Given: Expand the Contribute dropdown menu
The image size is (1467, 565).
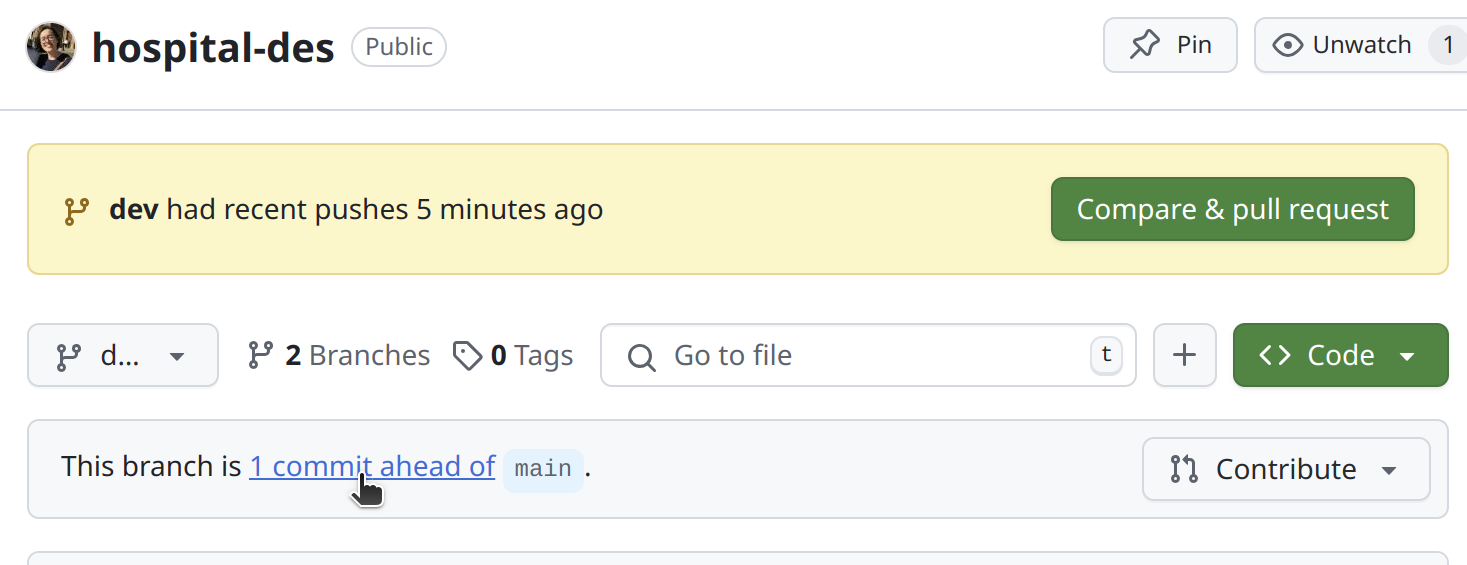Looking at the screenshot, I should [1286, 469].
